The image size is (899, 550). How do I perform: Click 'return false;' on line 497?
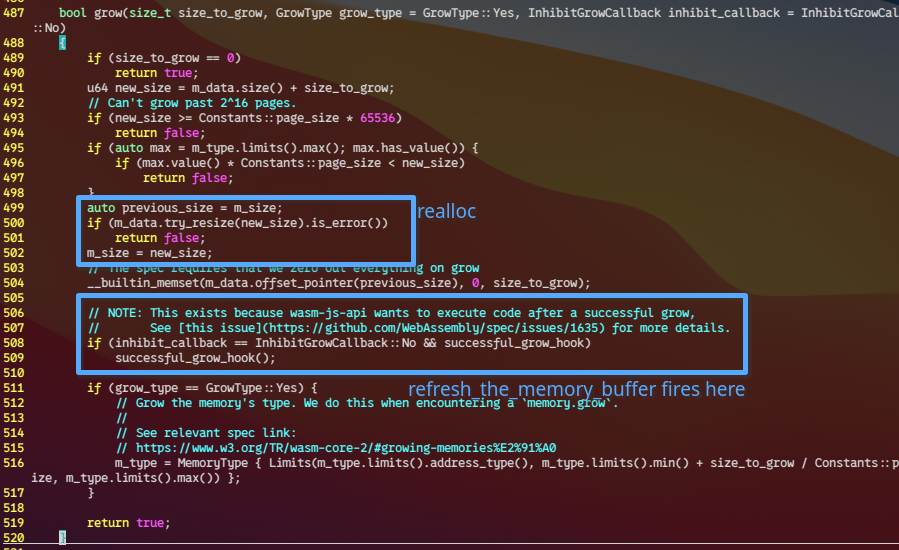[188, 178]
